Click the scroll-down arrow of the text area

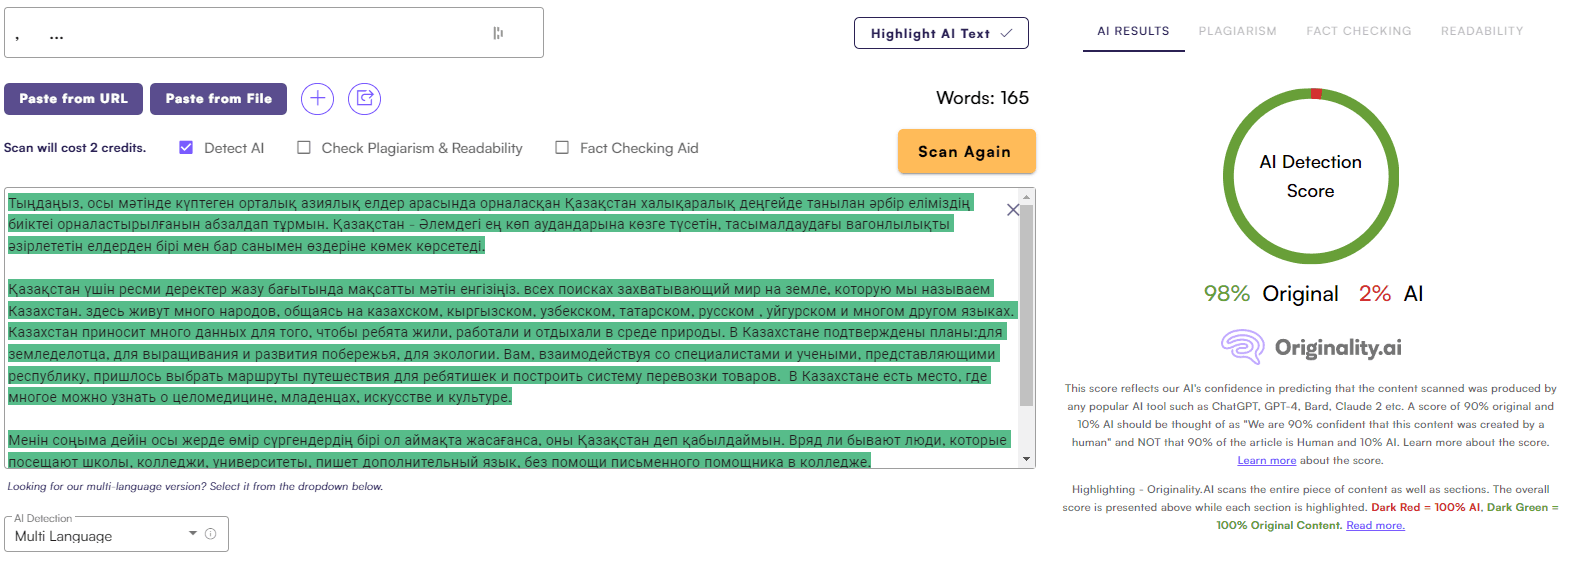[x=1026, y=459]
